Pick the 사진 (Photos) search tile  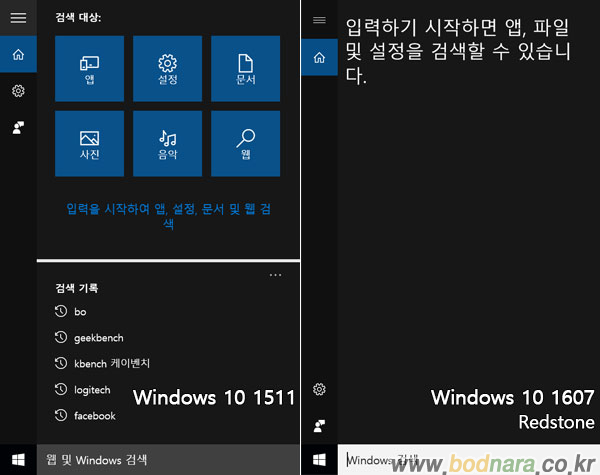tap(89, 143)
